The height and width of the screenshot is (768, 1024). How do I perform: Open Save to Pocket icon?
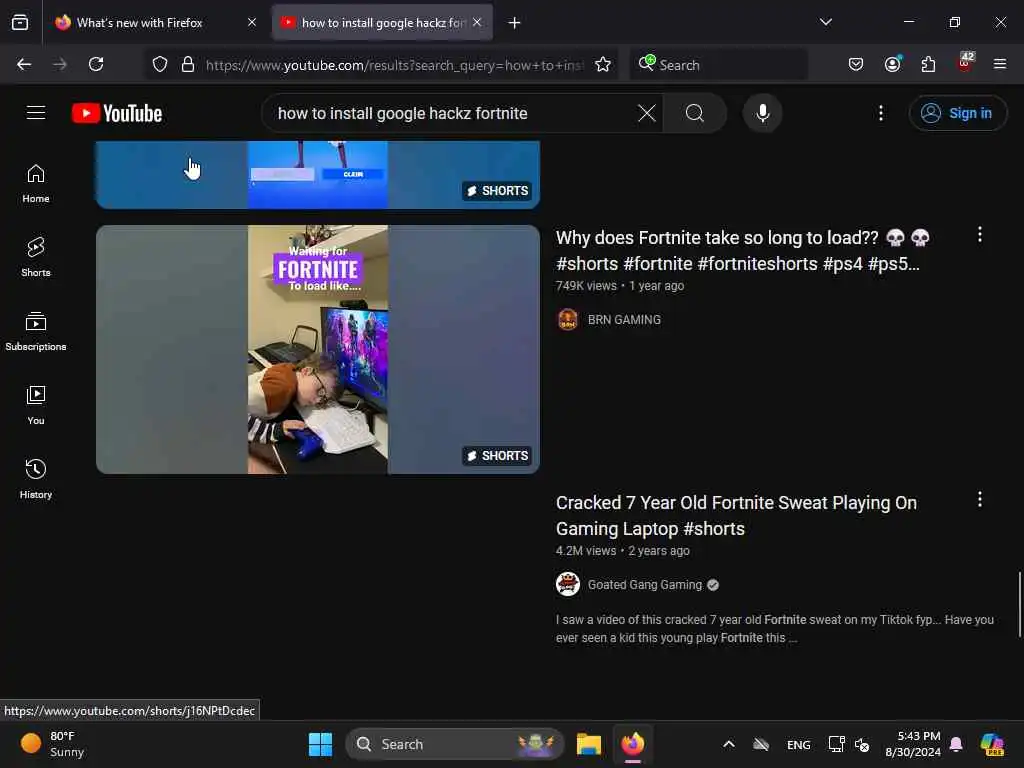[x=856, y=64]
